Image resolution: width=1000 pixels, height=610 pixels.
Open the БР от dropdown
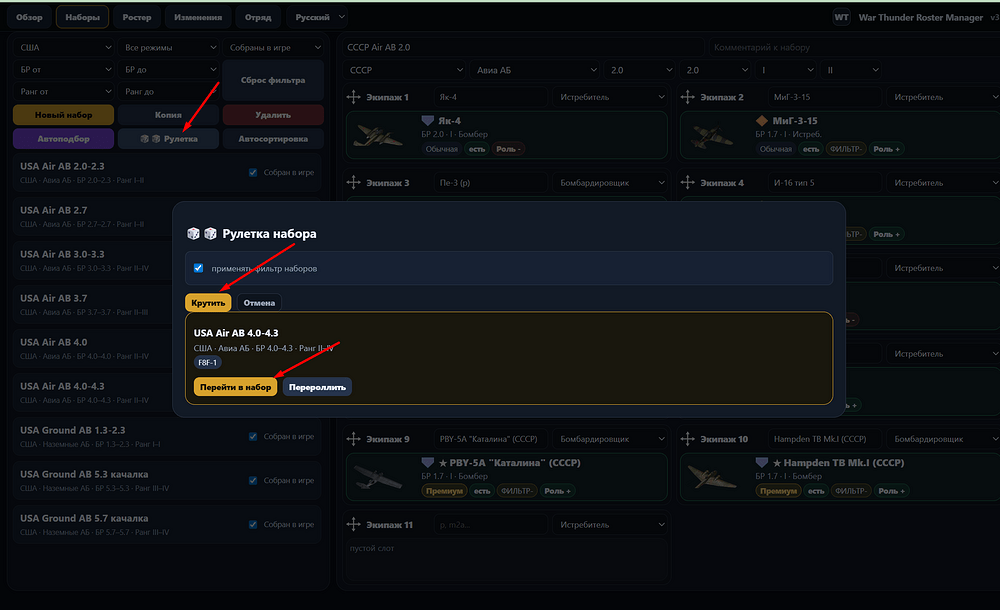63,70
